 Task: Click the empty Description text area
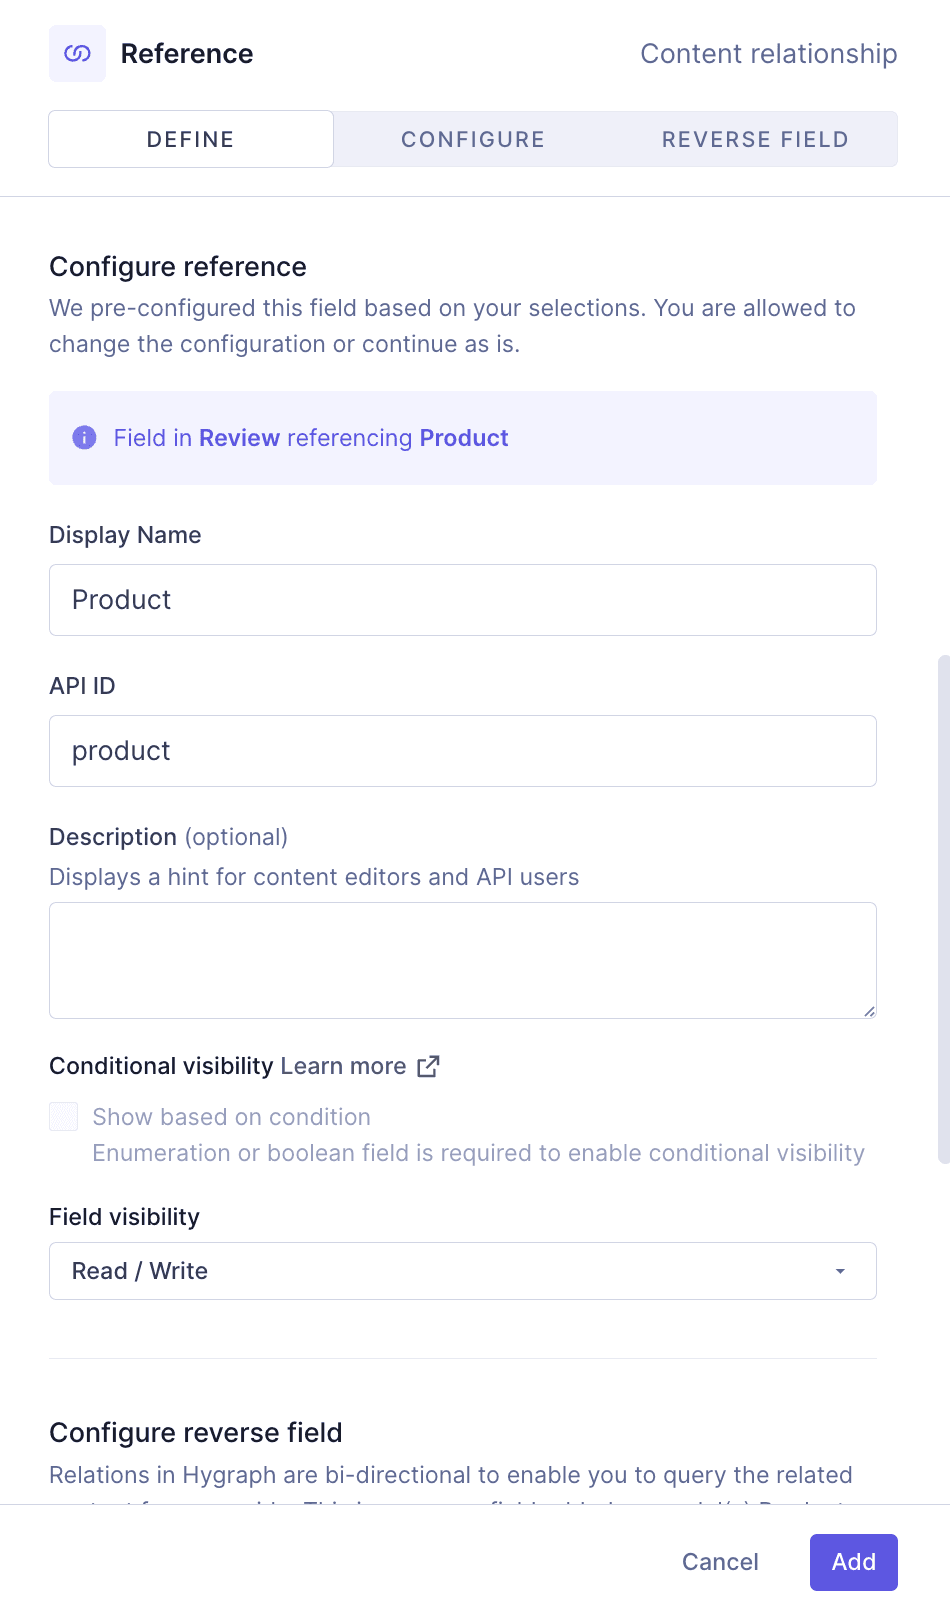click(462, 958)
